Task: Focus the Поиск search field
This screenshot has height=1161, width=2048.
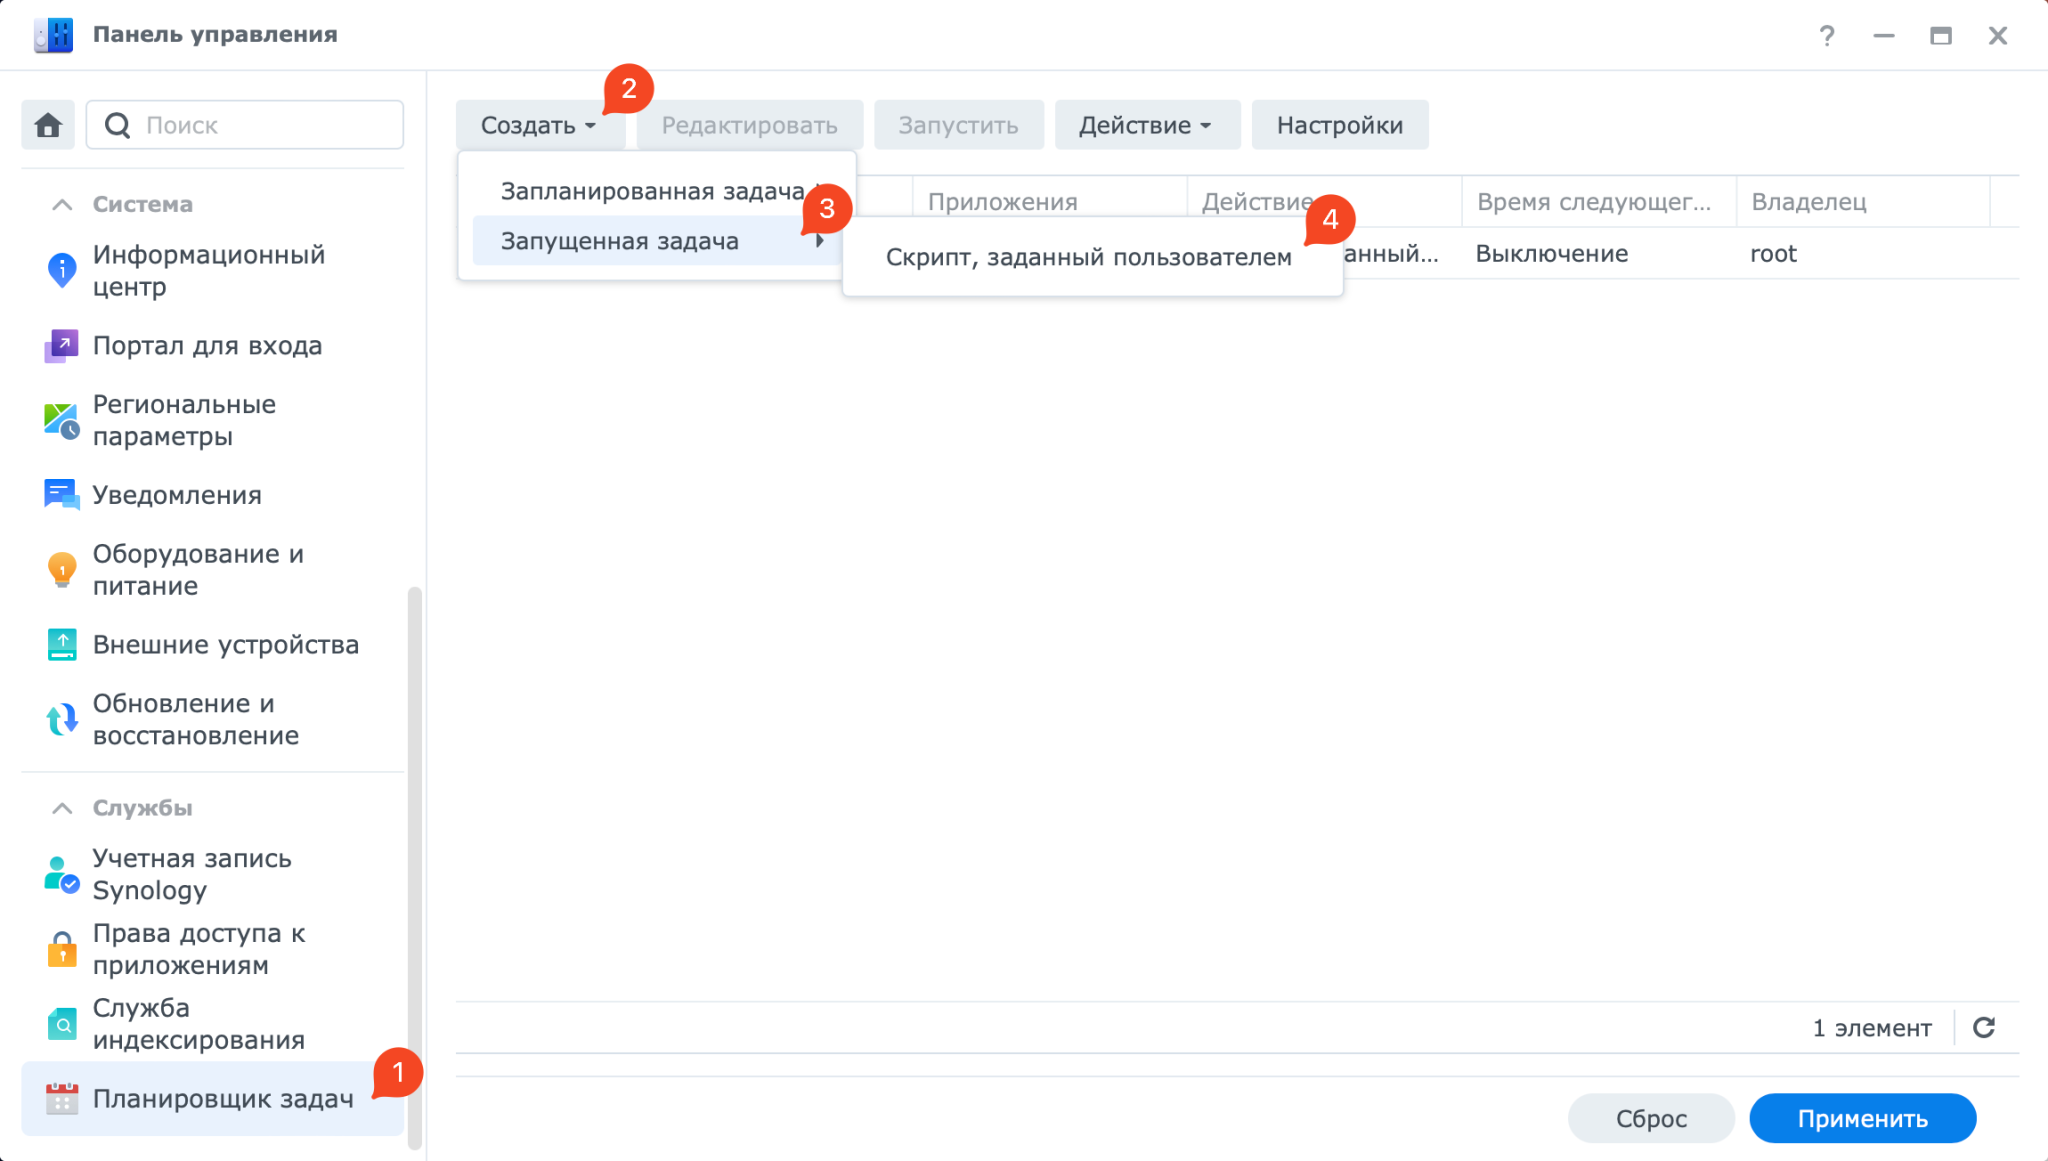Action: click(245, 125)
